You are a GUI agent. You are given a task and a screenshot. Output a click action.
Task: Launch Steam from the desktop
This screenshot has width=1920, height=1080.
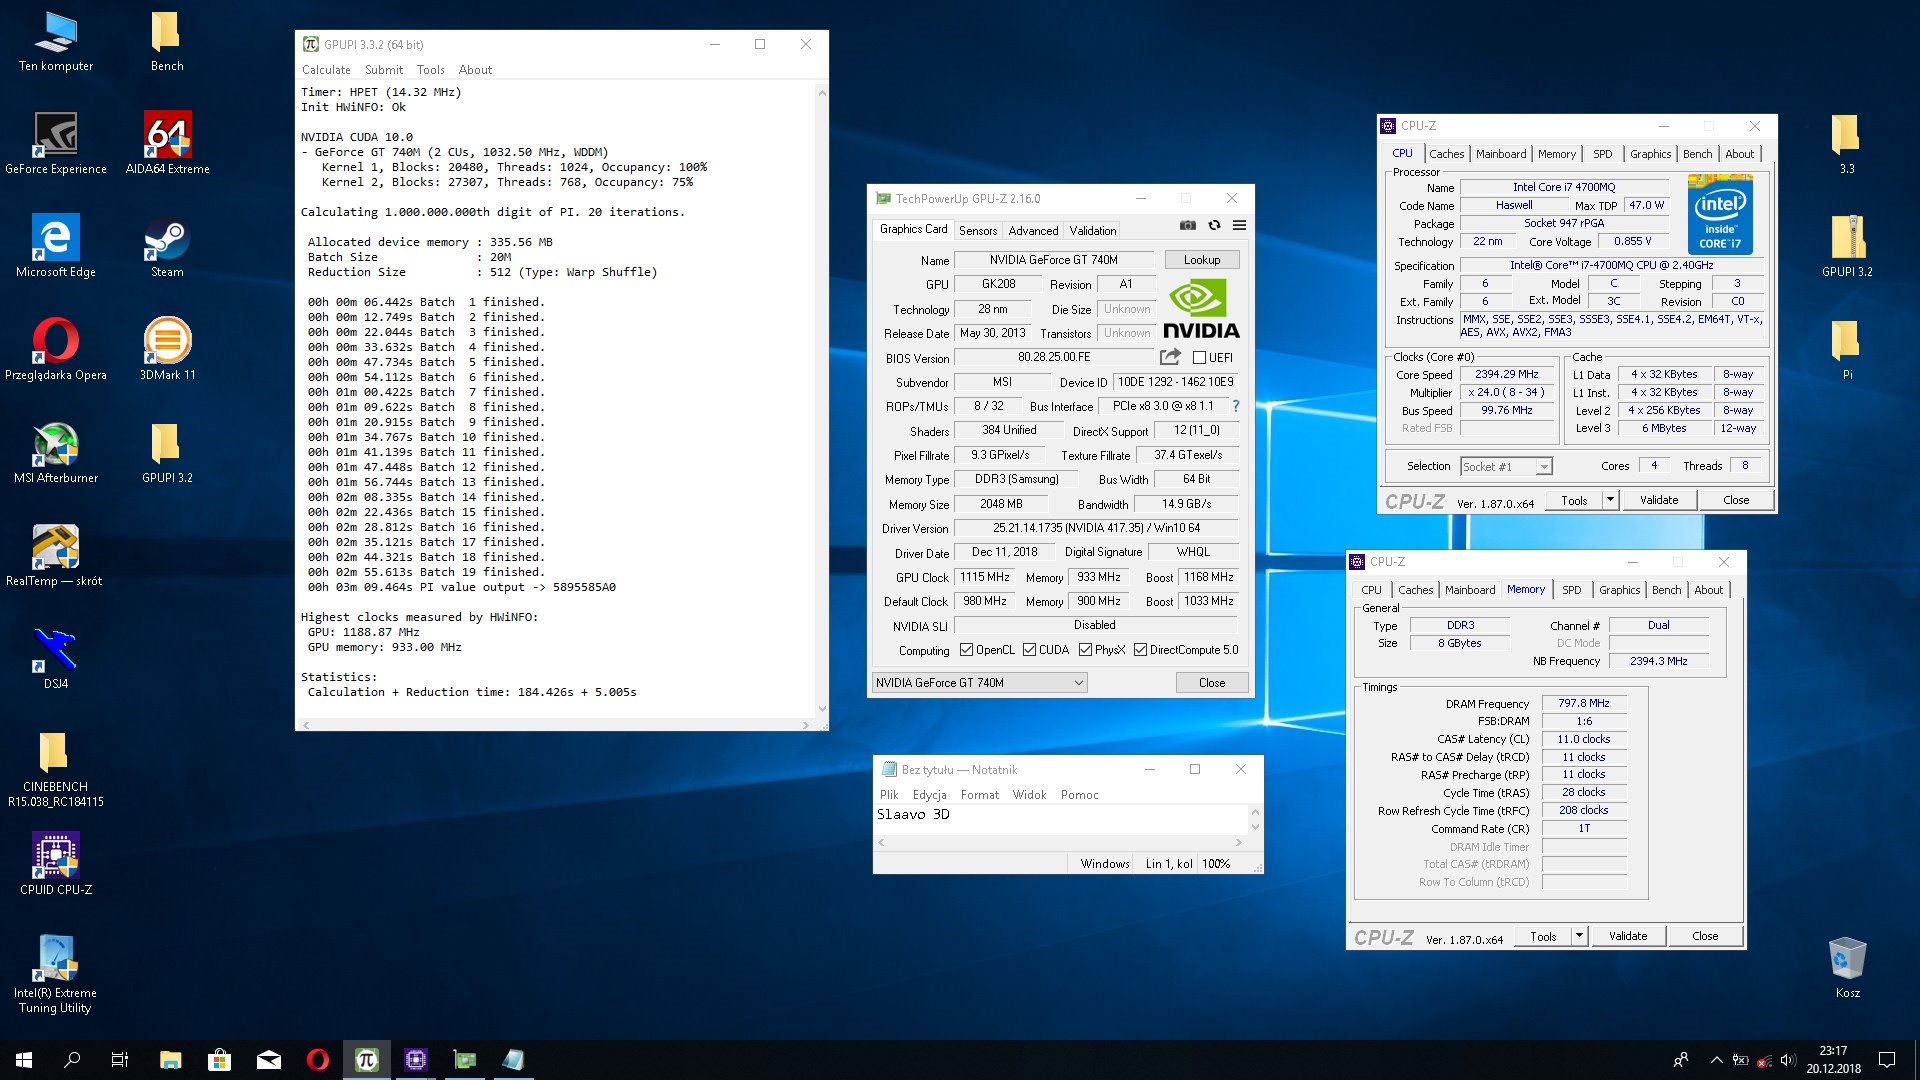[167, 247]
